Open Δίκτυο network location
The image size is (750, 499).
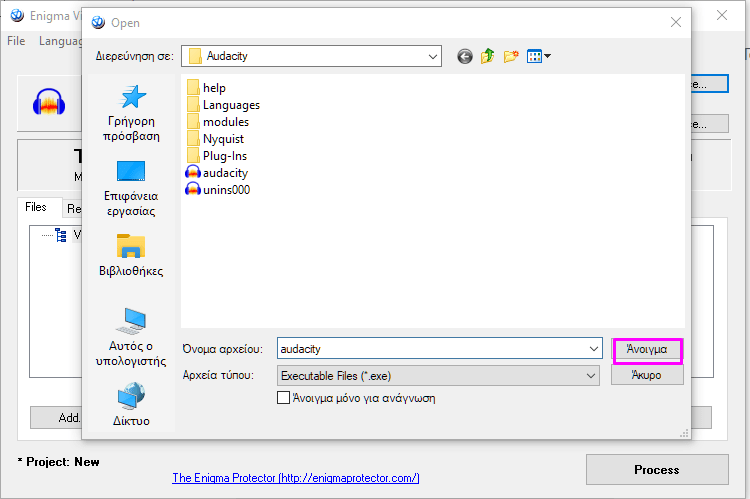point(131,404)
